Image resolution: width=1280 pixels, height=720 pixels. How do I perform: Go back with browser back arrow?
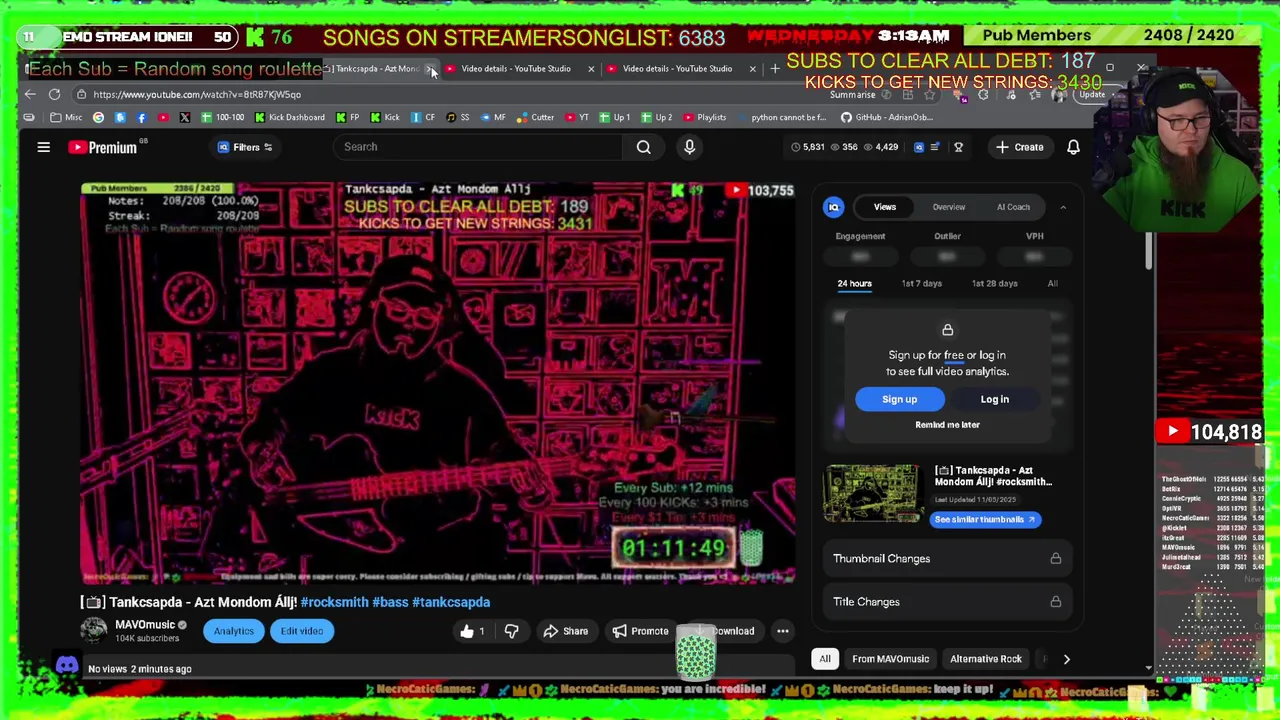(x=30, y=94)
